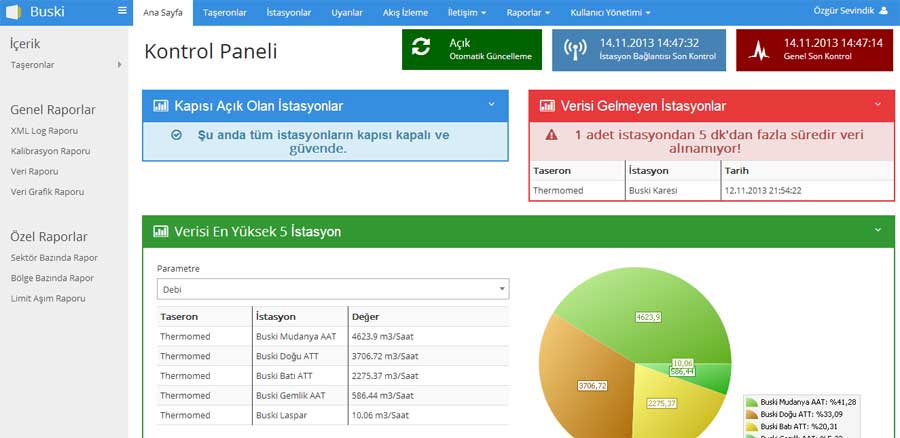
Task: Click the Buski brand title
Action: point(47,11)
